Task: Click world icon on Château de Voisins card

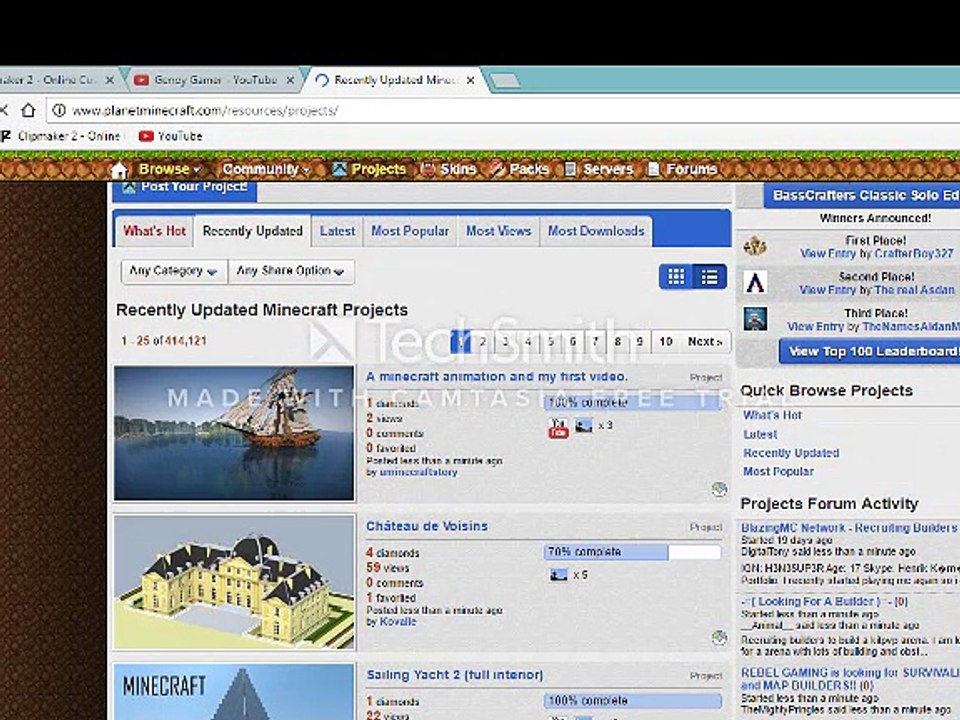Action: [719, 638]
